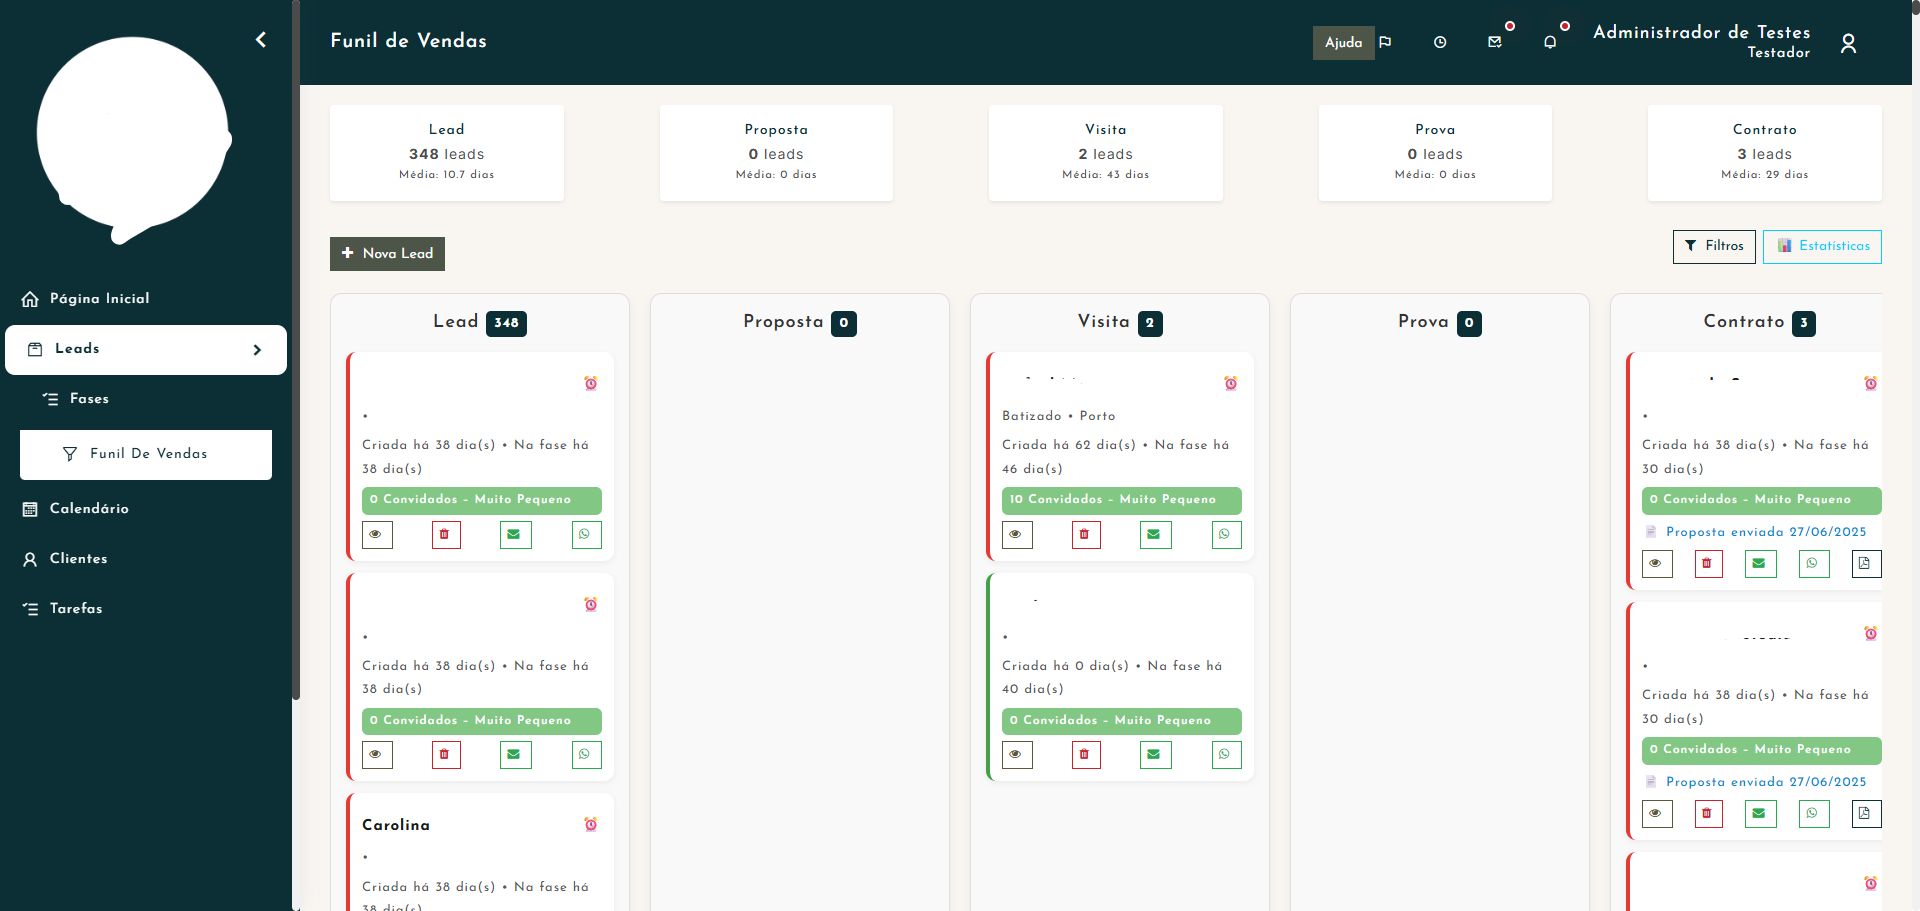View details of first Lead card

tap(376, 534)
